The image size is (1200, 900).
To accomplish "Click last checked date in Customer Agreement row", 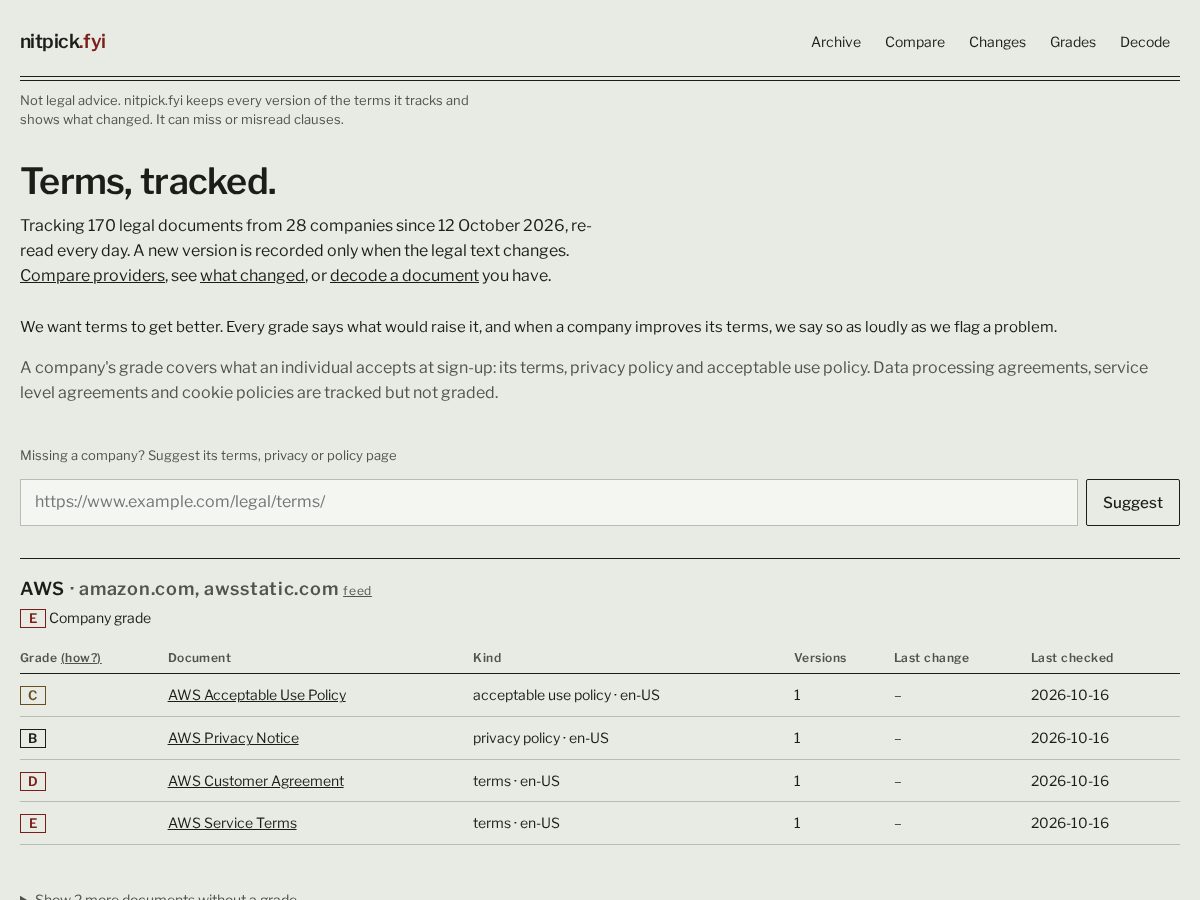I will click(x=1070, y=781).
